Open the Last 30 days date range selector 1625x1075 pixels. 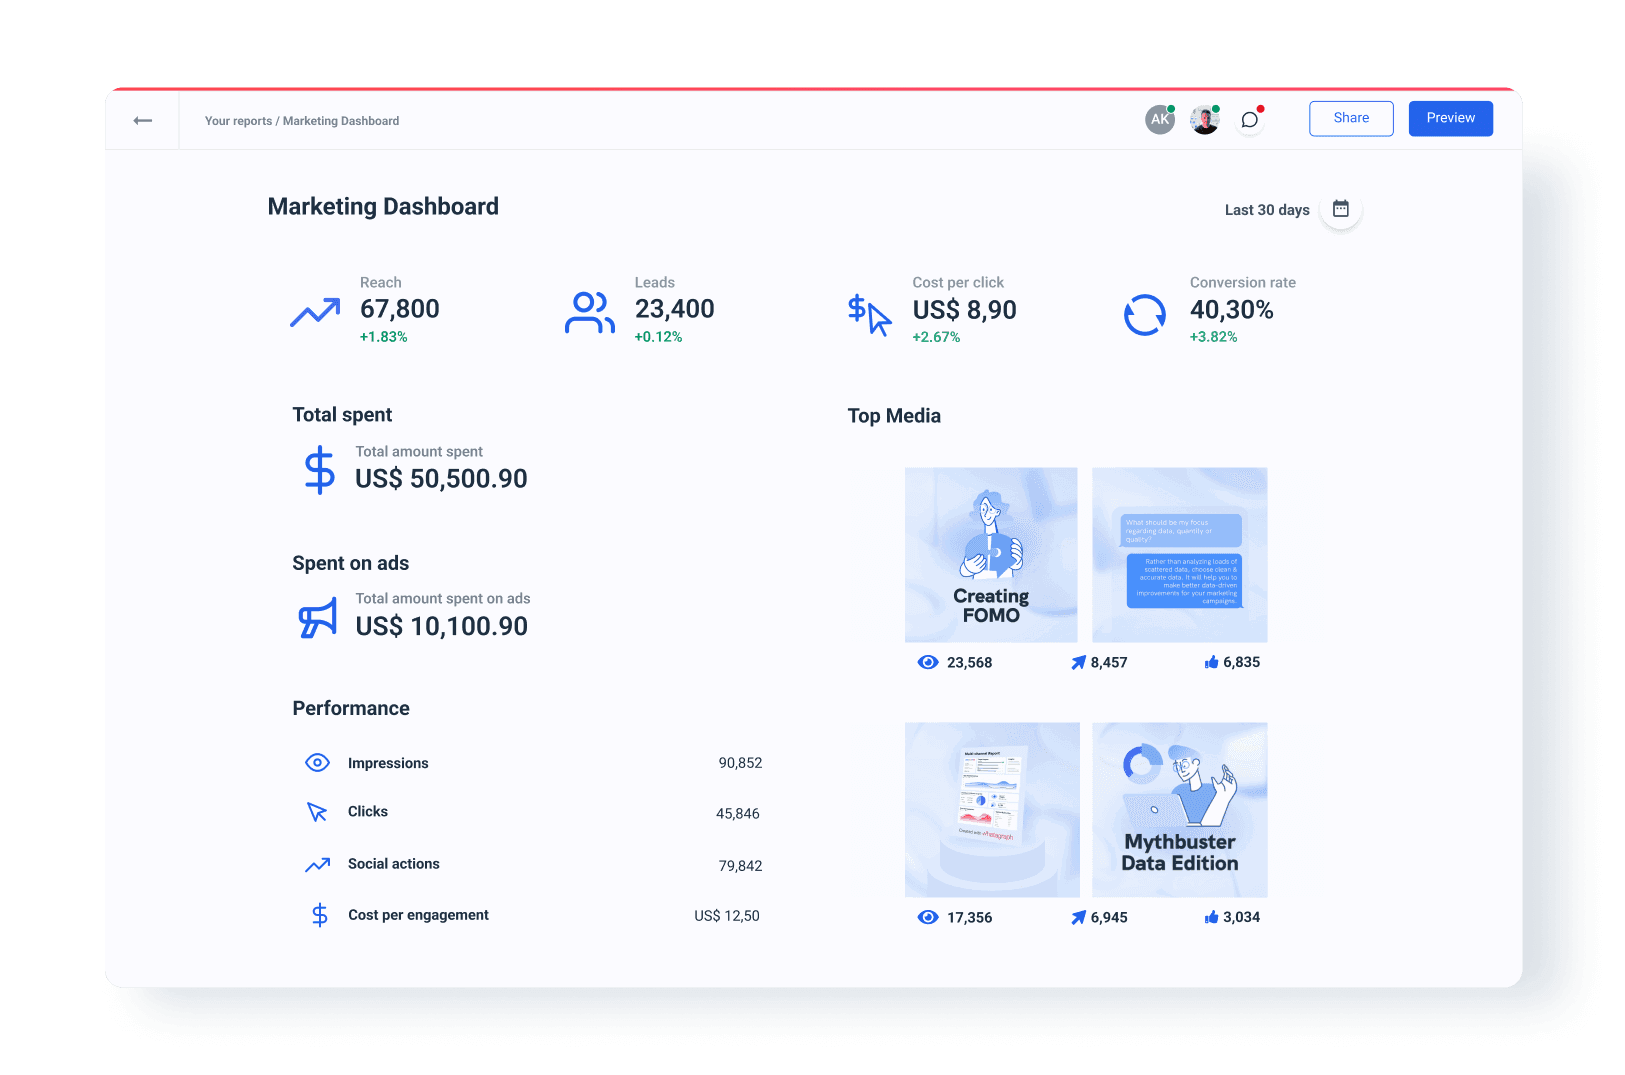(x=1266, y=210)
